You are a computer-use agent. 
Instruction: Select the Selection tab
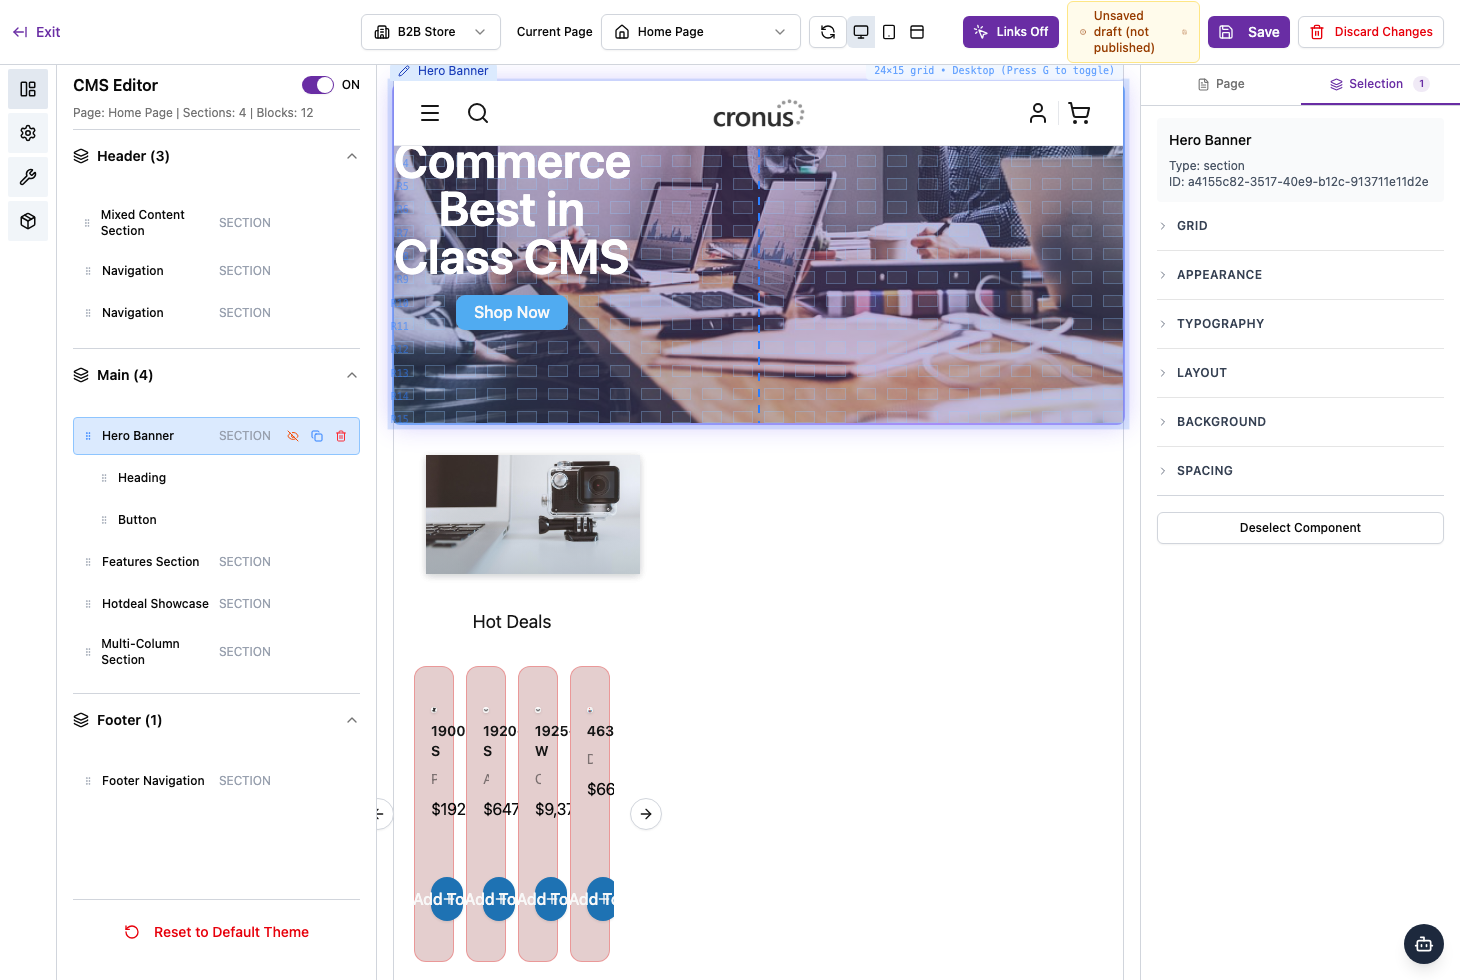[x=1380, y=84]
